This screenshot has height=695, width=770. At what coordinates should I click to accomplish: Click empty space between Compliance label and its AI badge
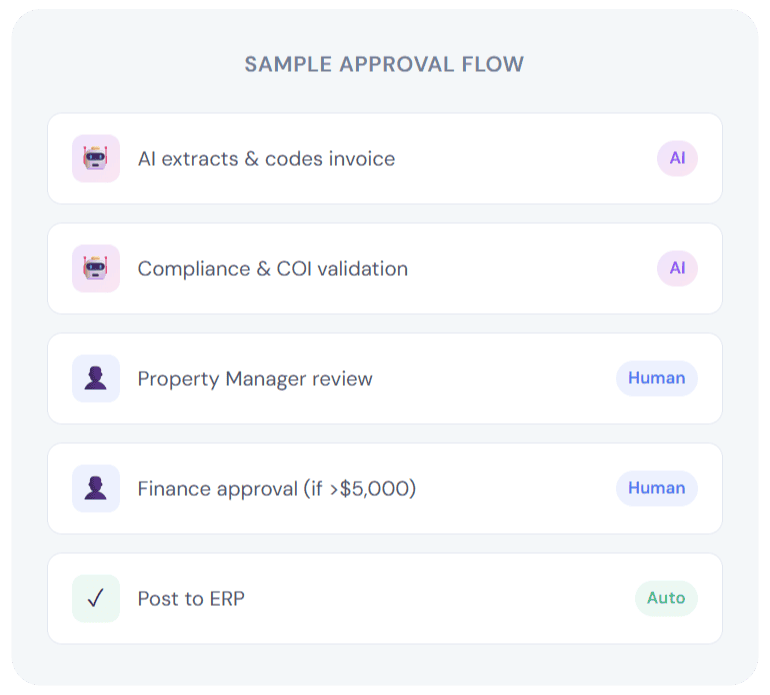point(530,269)
